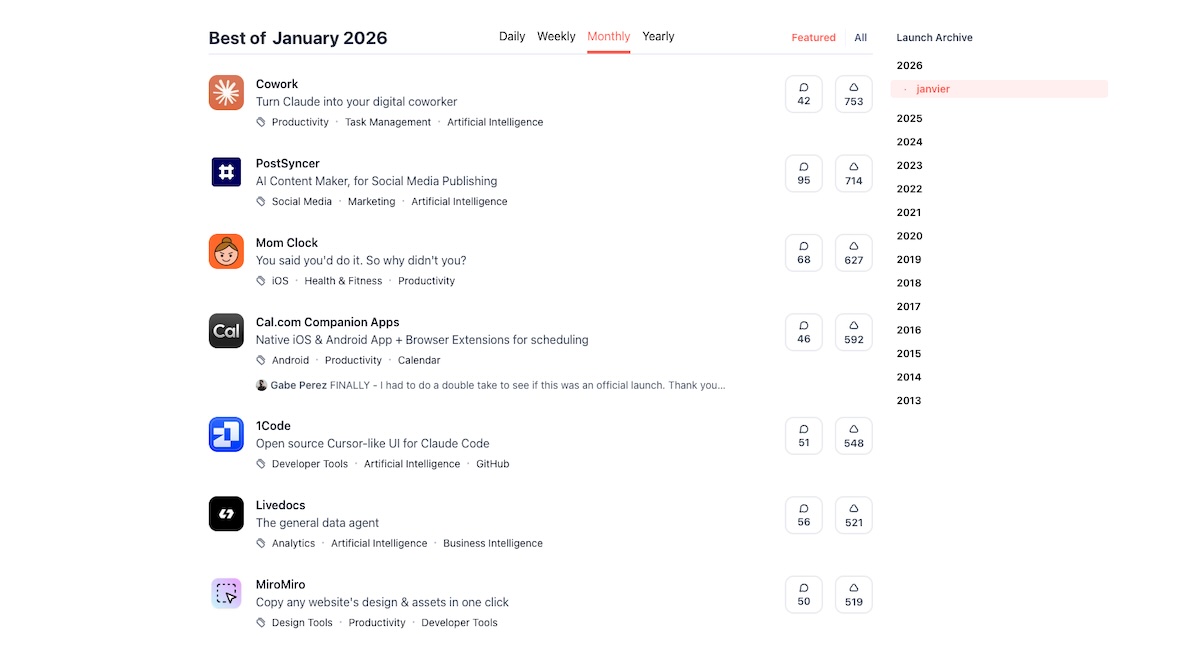Click the Developer Tools tag under 1Code
Screen dimensions: 1200x649
coord(310,464)
